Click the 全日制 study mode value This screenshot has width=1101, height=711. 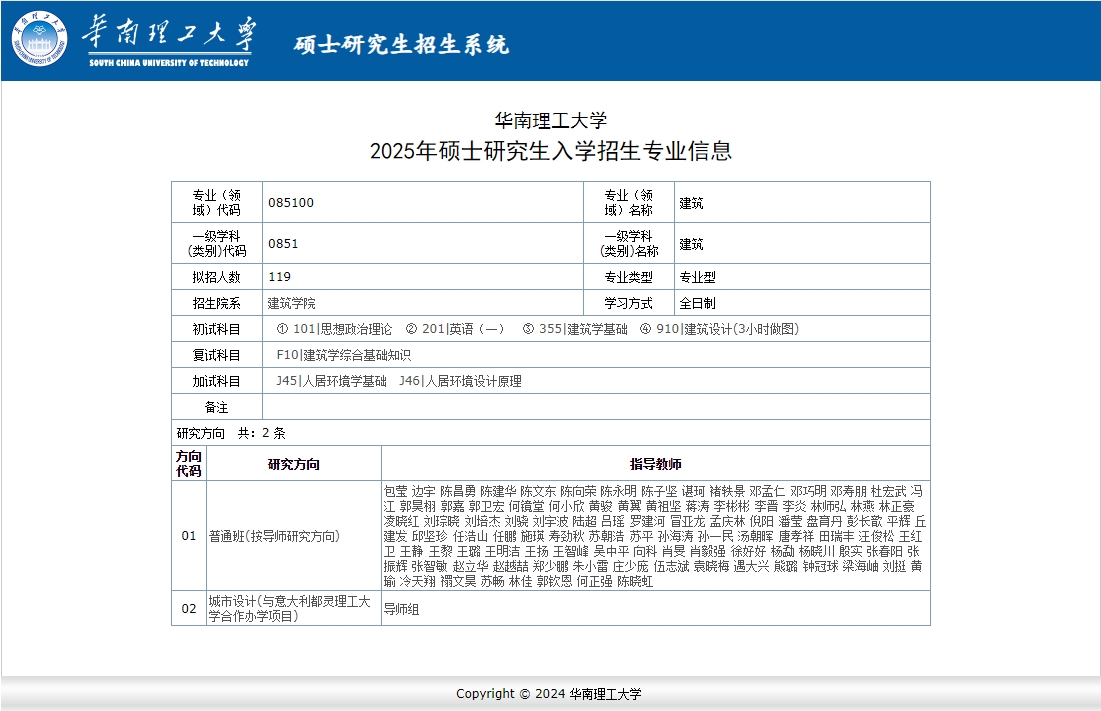point(698,303)
